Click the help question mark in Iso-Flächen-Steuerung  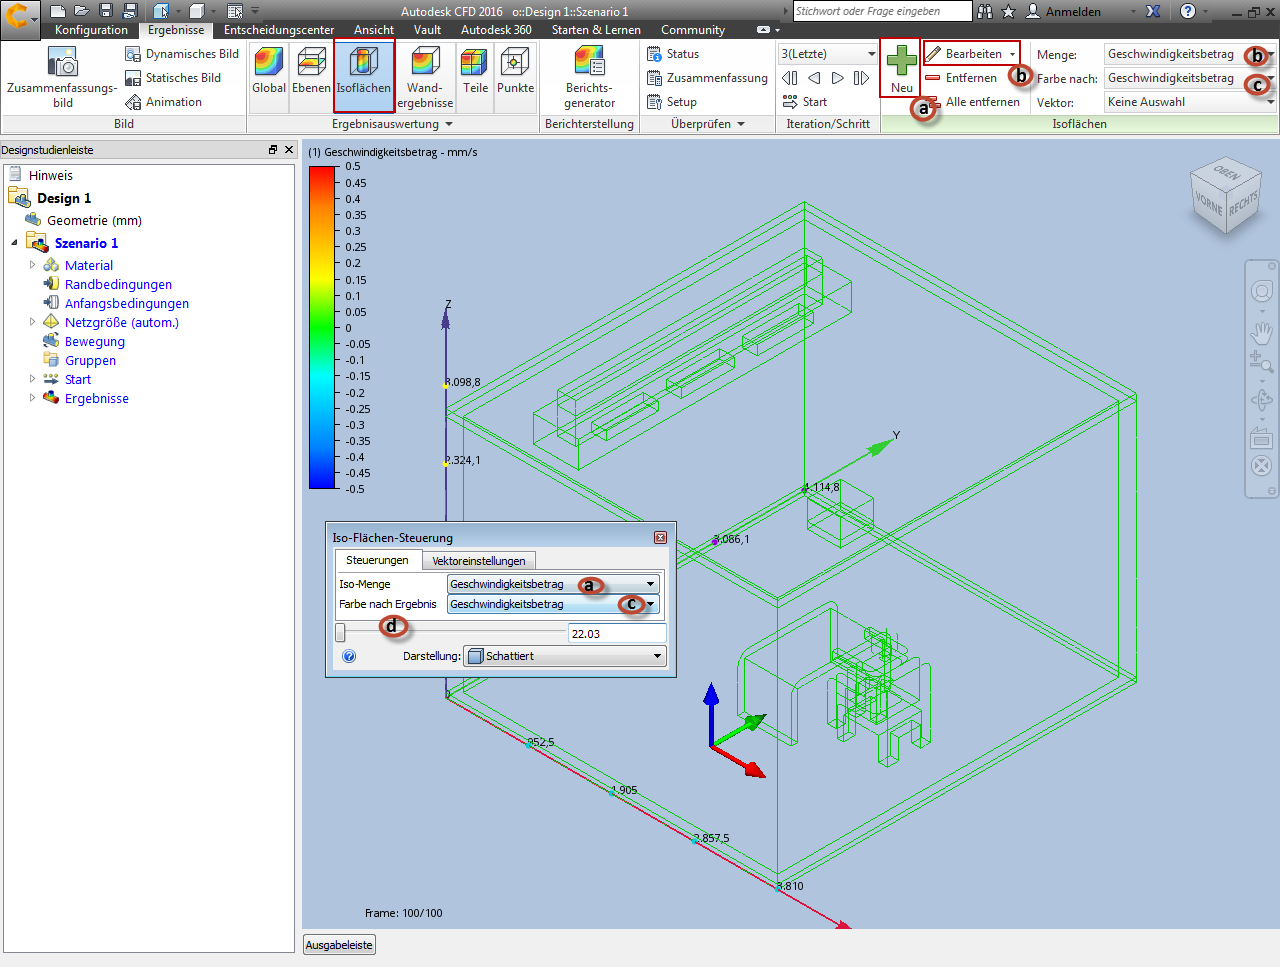pos(349,656)
